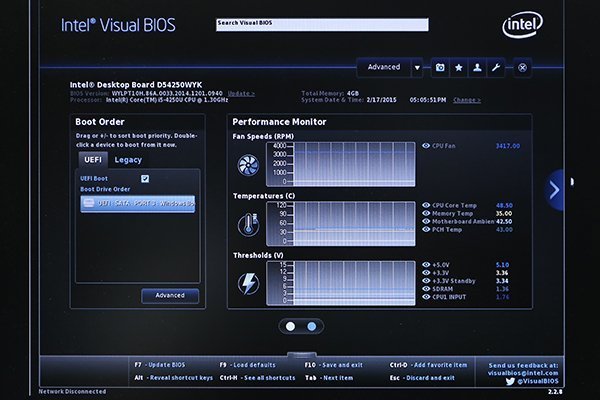Uncheck the UEFI Boot checkbox
The width and height of the screenshot is (600, 400).
coord(145,178)
